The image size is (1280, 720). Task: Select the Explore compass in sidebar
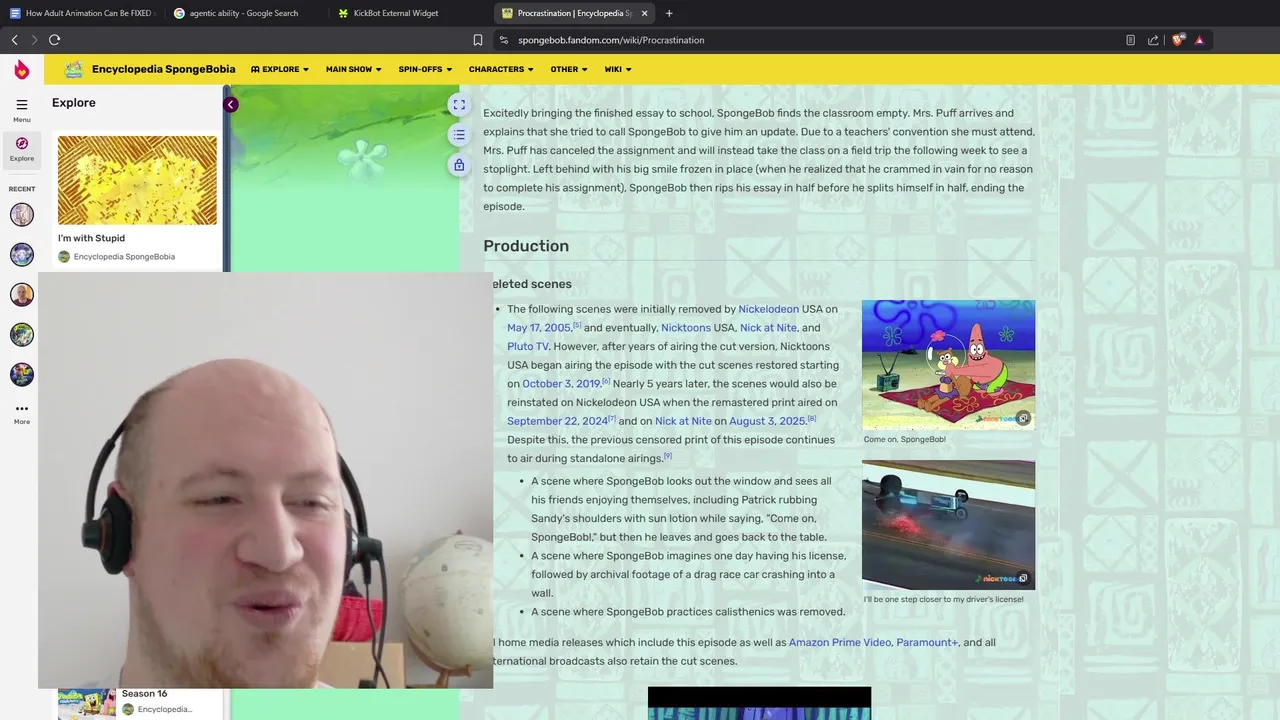22,144
